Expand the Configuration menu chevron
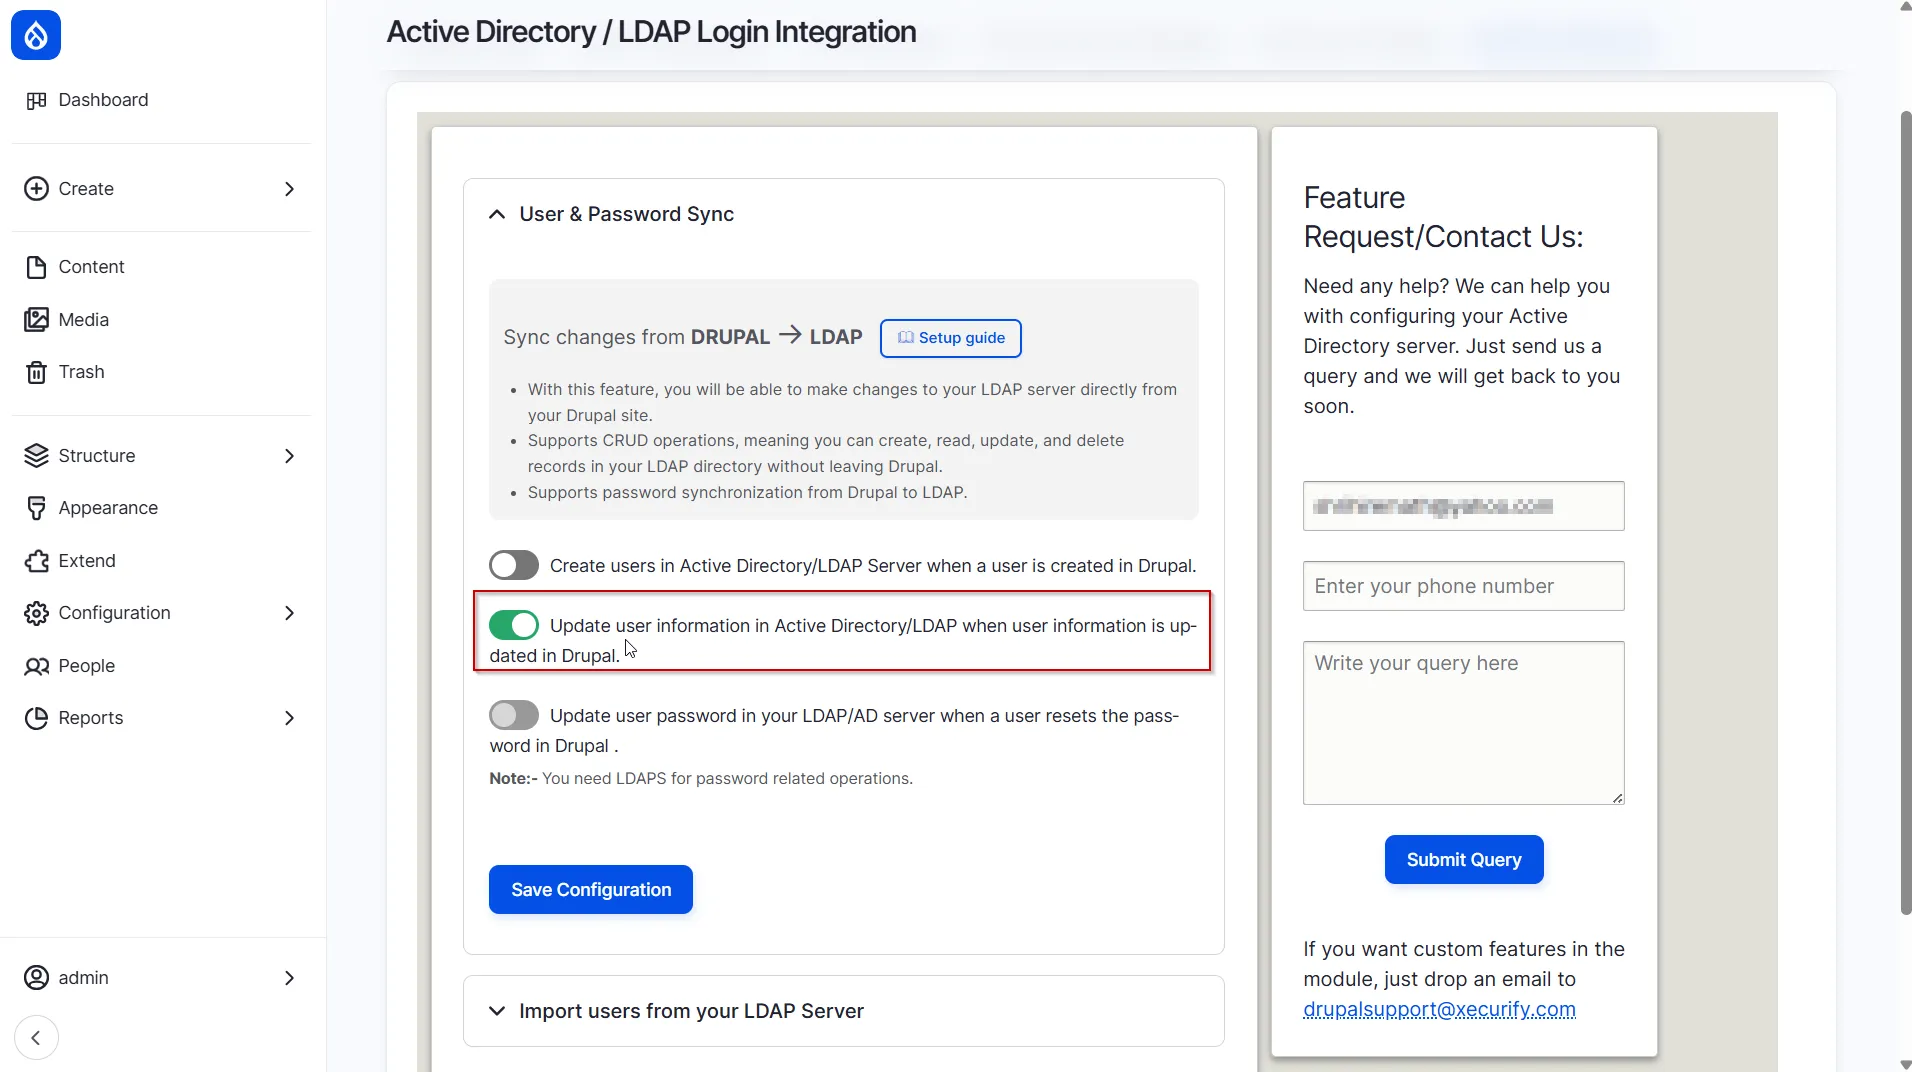 point(289,613)
